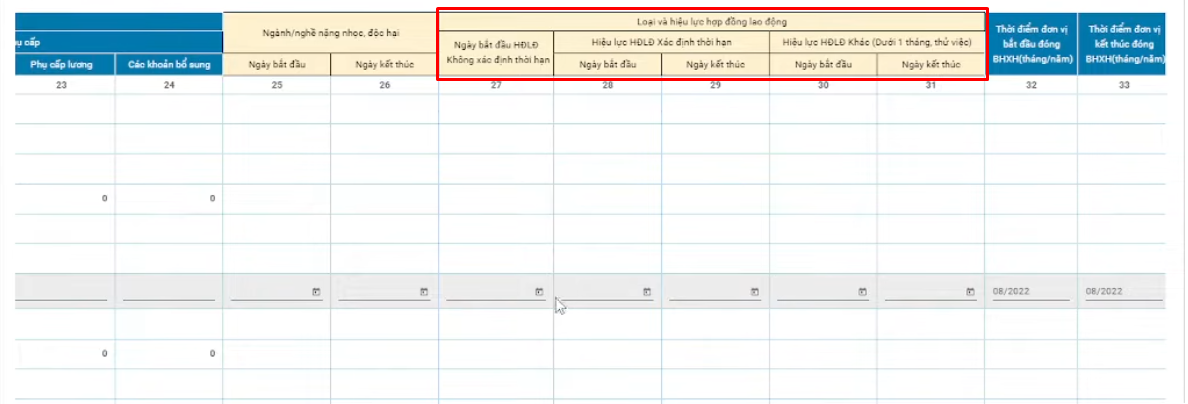Click column number 29

coord(715,86)
